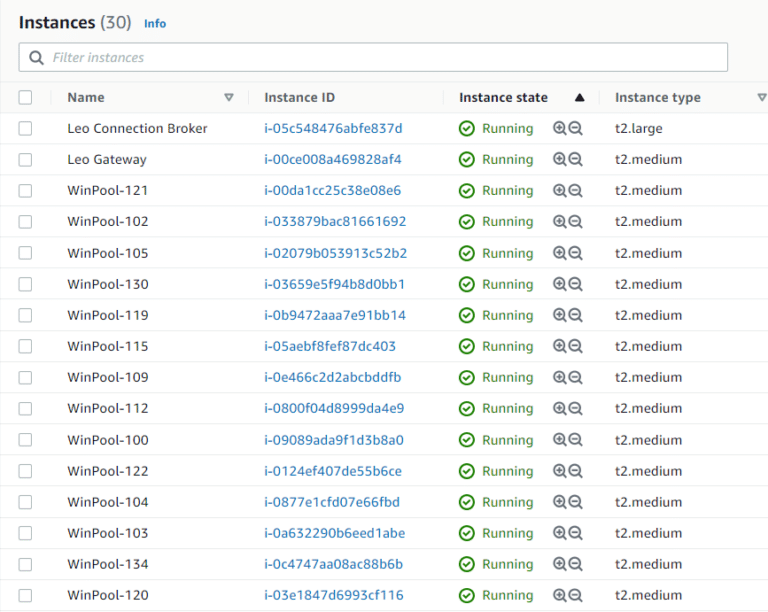The image size is (768, 612).
Task: Select the Leo Connection Broker checkbox
Action: pyautogui.click(x=25, y=128)
